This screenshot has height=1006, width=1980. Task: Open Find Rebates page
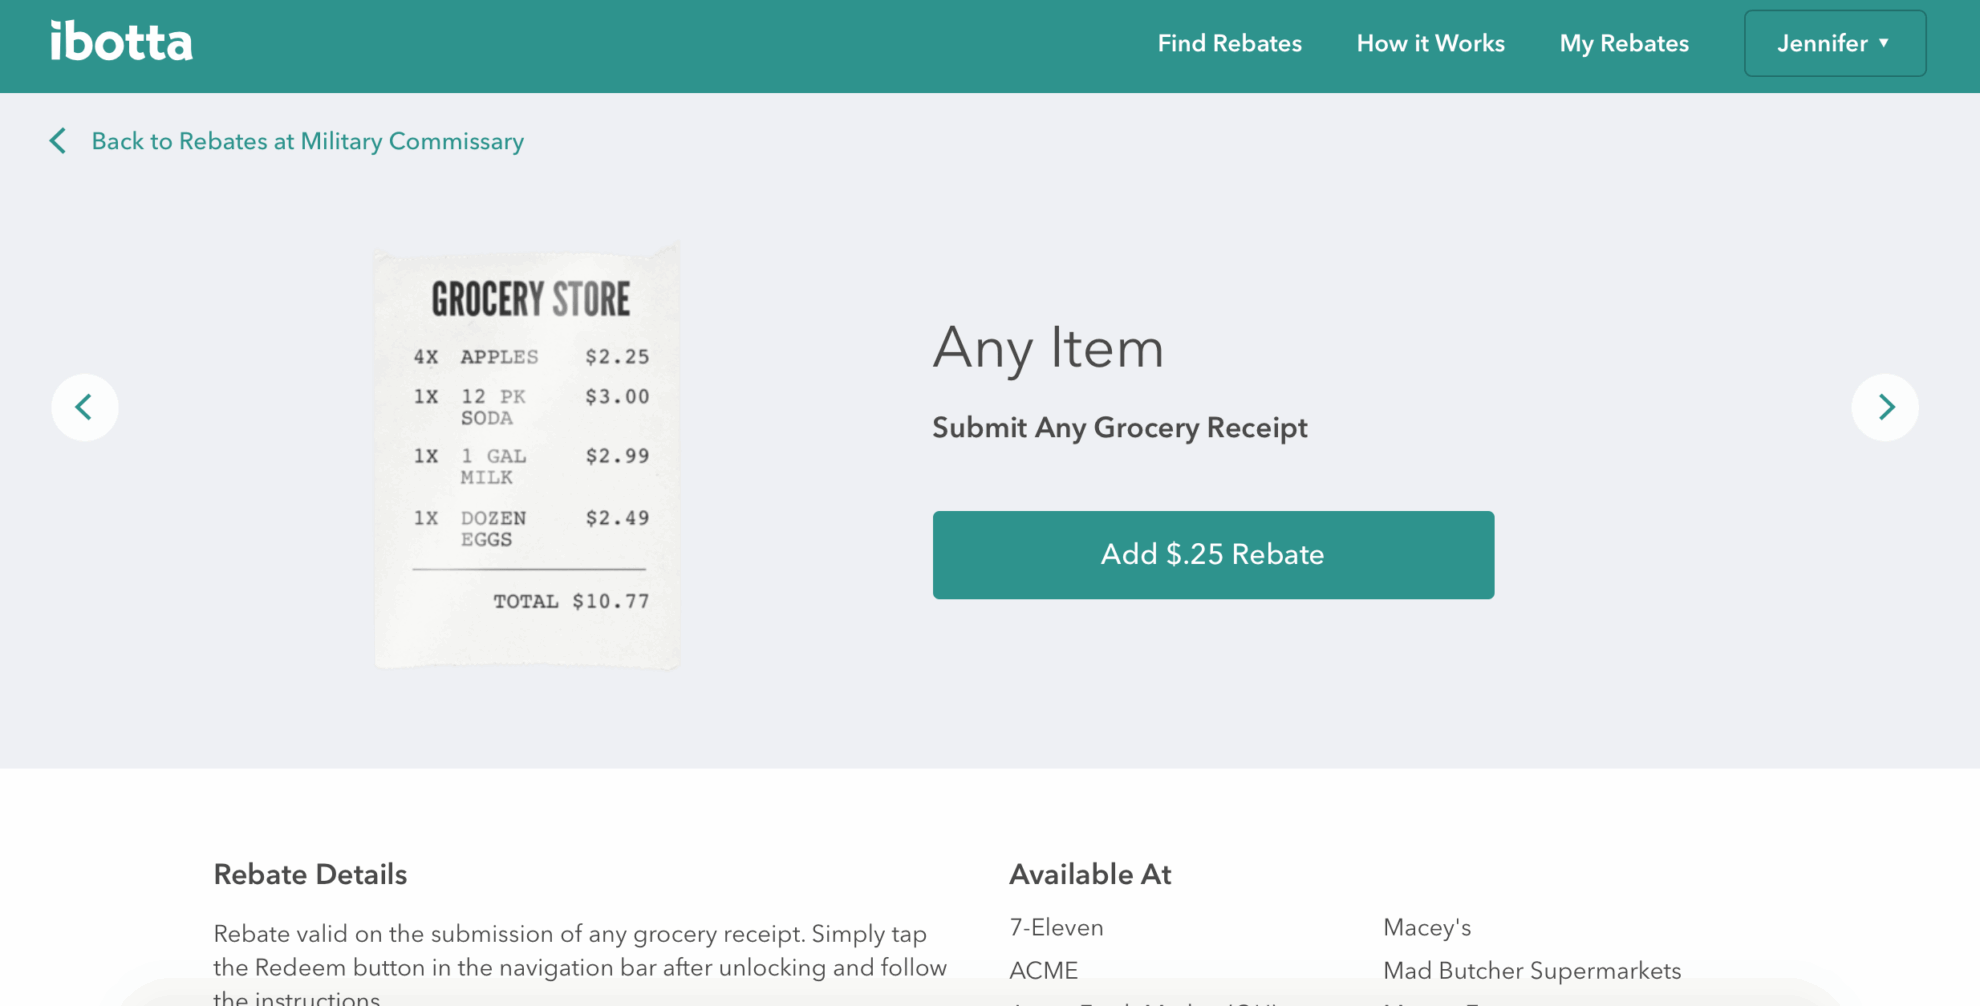coord(1229,44)
